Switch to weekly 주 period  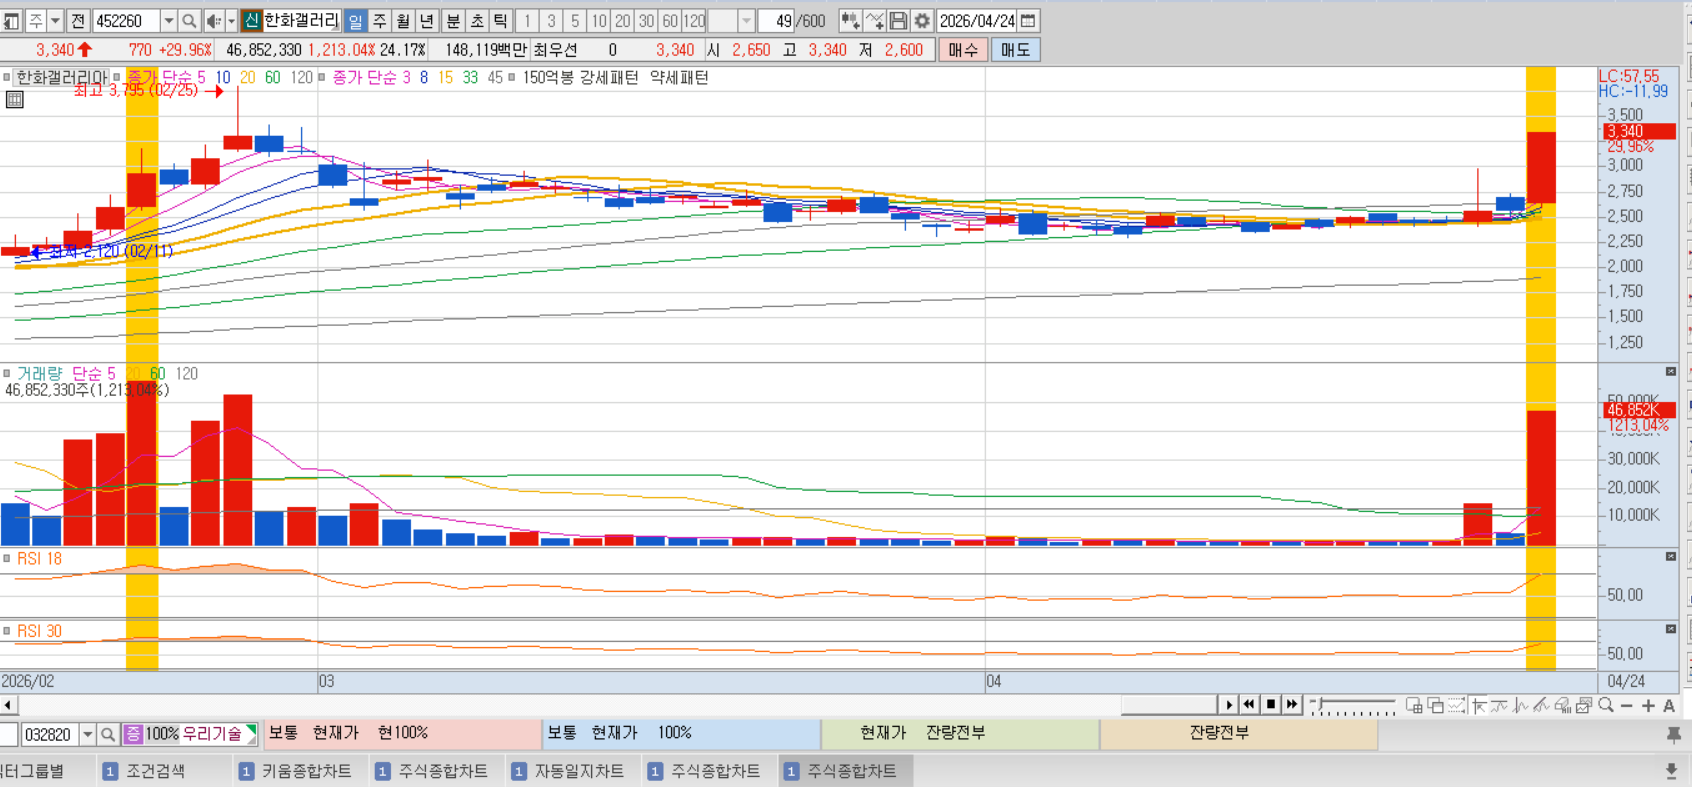pyautogui.click(x=380, y=21)
